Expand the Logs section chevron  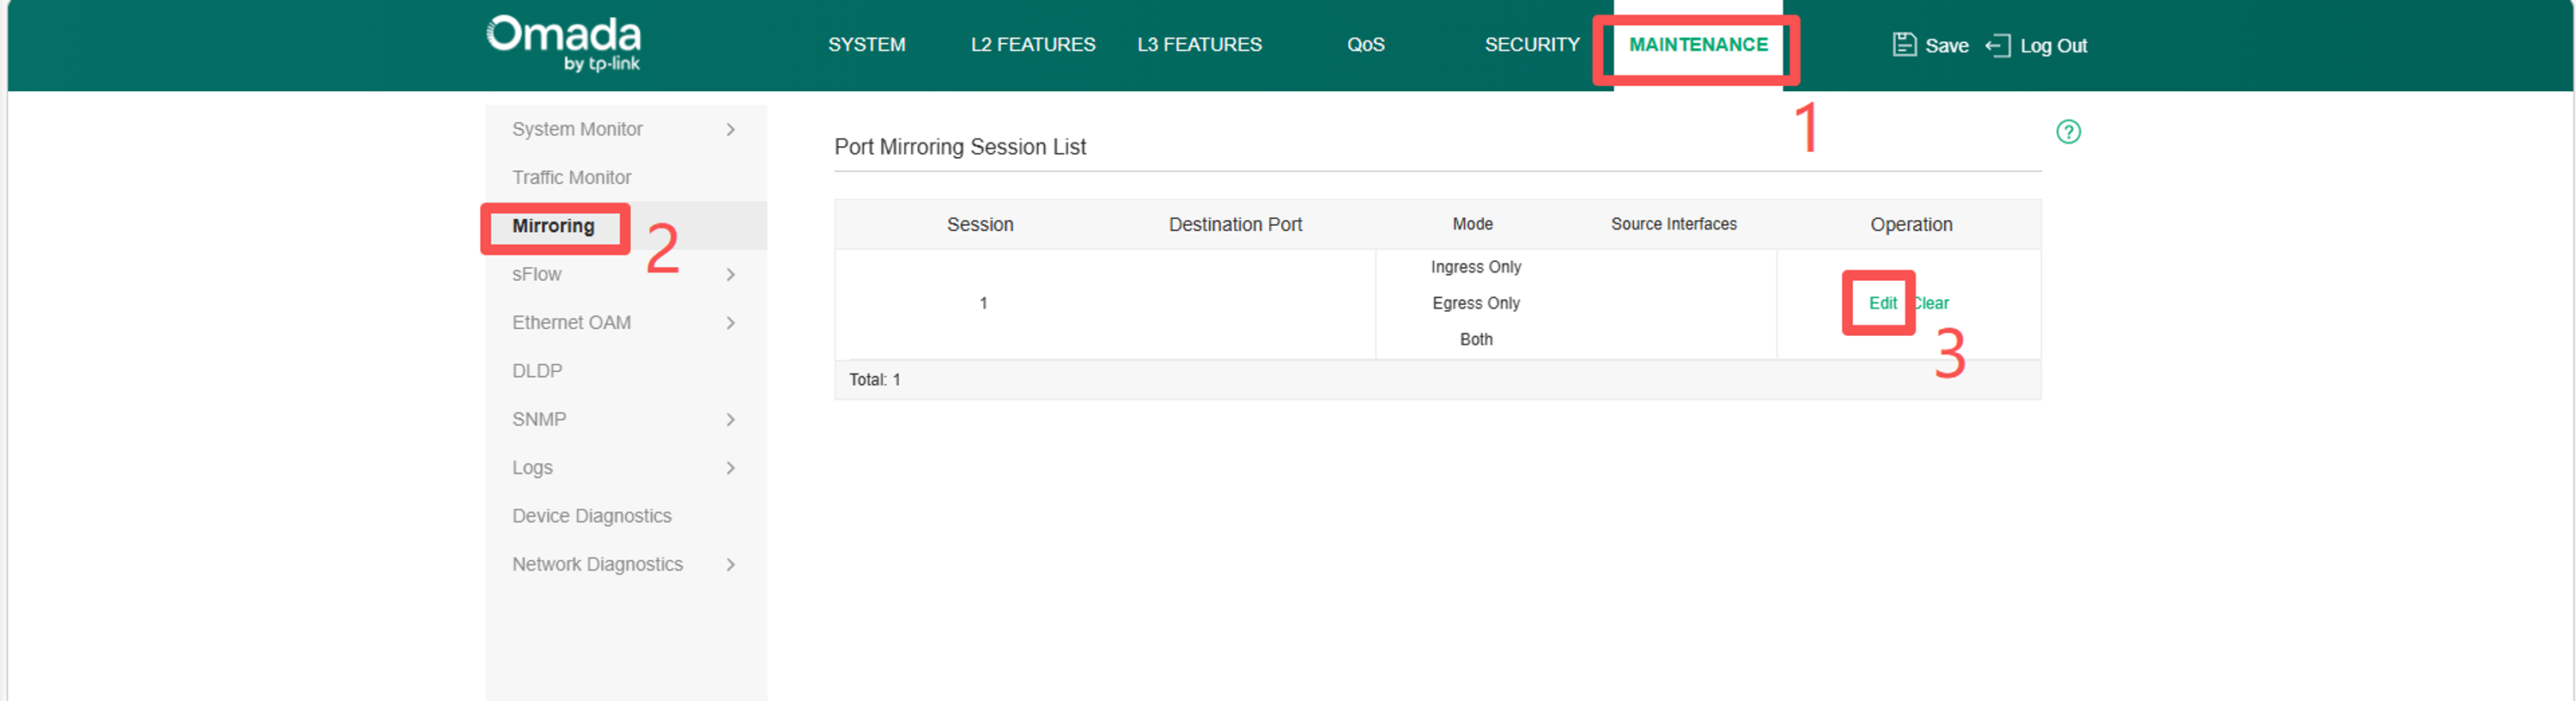point(731,467)
